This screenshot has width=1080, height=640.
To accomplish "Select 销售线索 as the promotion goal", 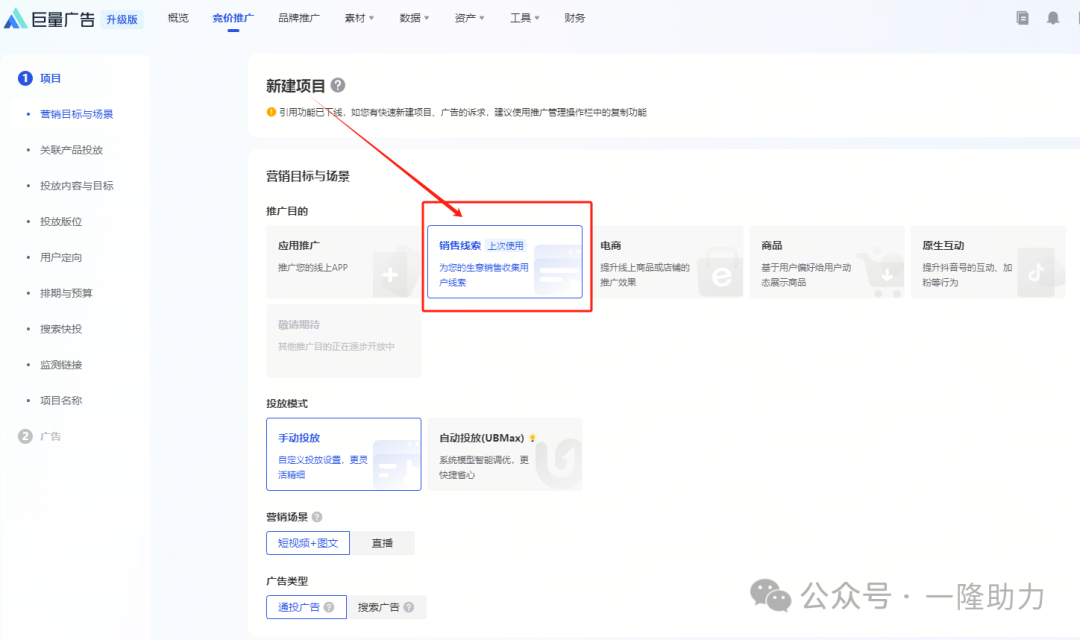I will [x=505, y=262].
